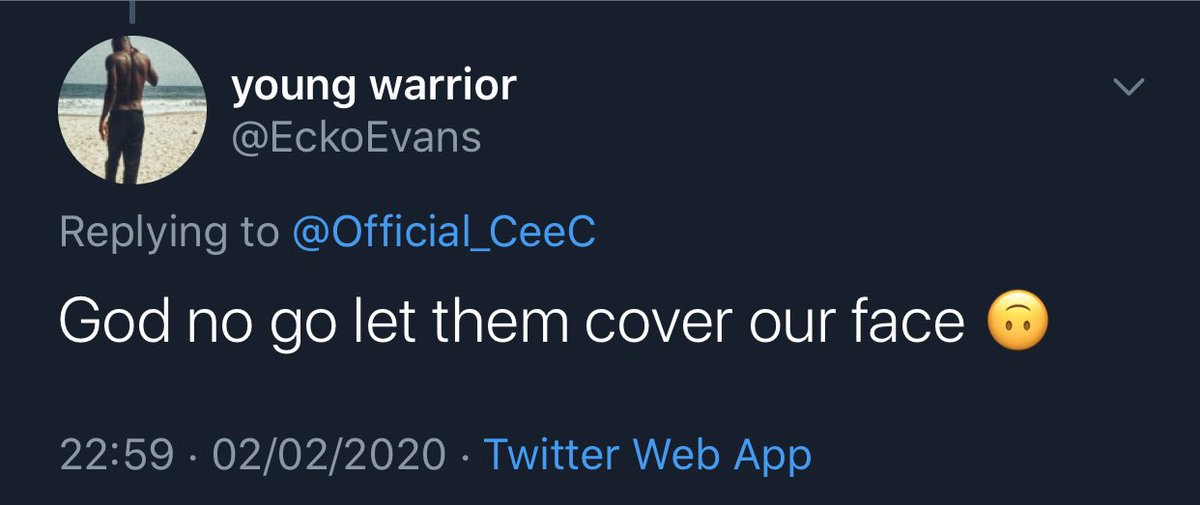Open the young warrior display name
1200x505 pixels.
click(373, 87)
